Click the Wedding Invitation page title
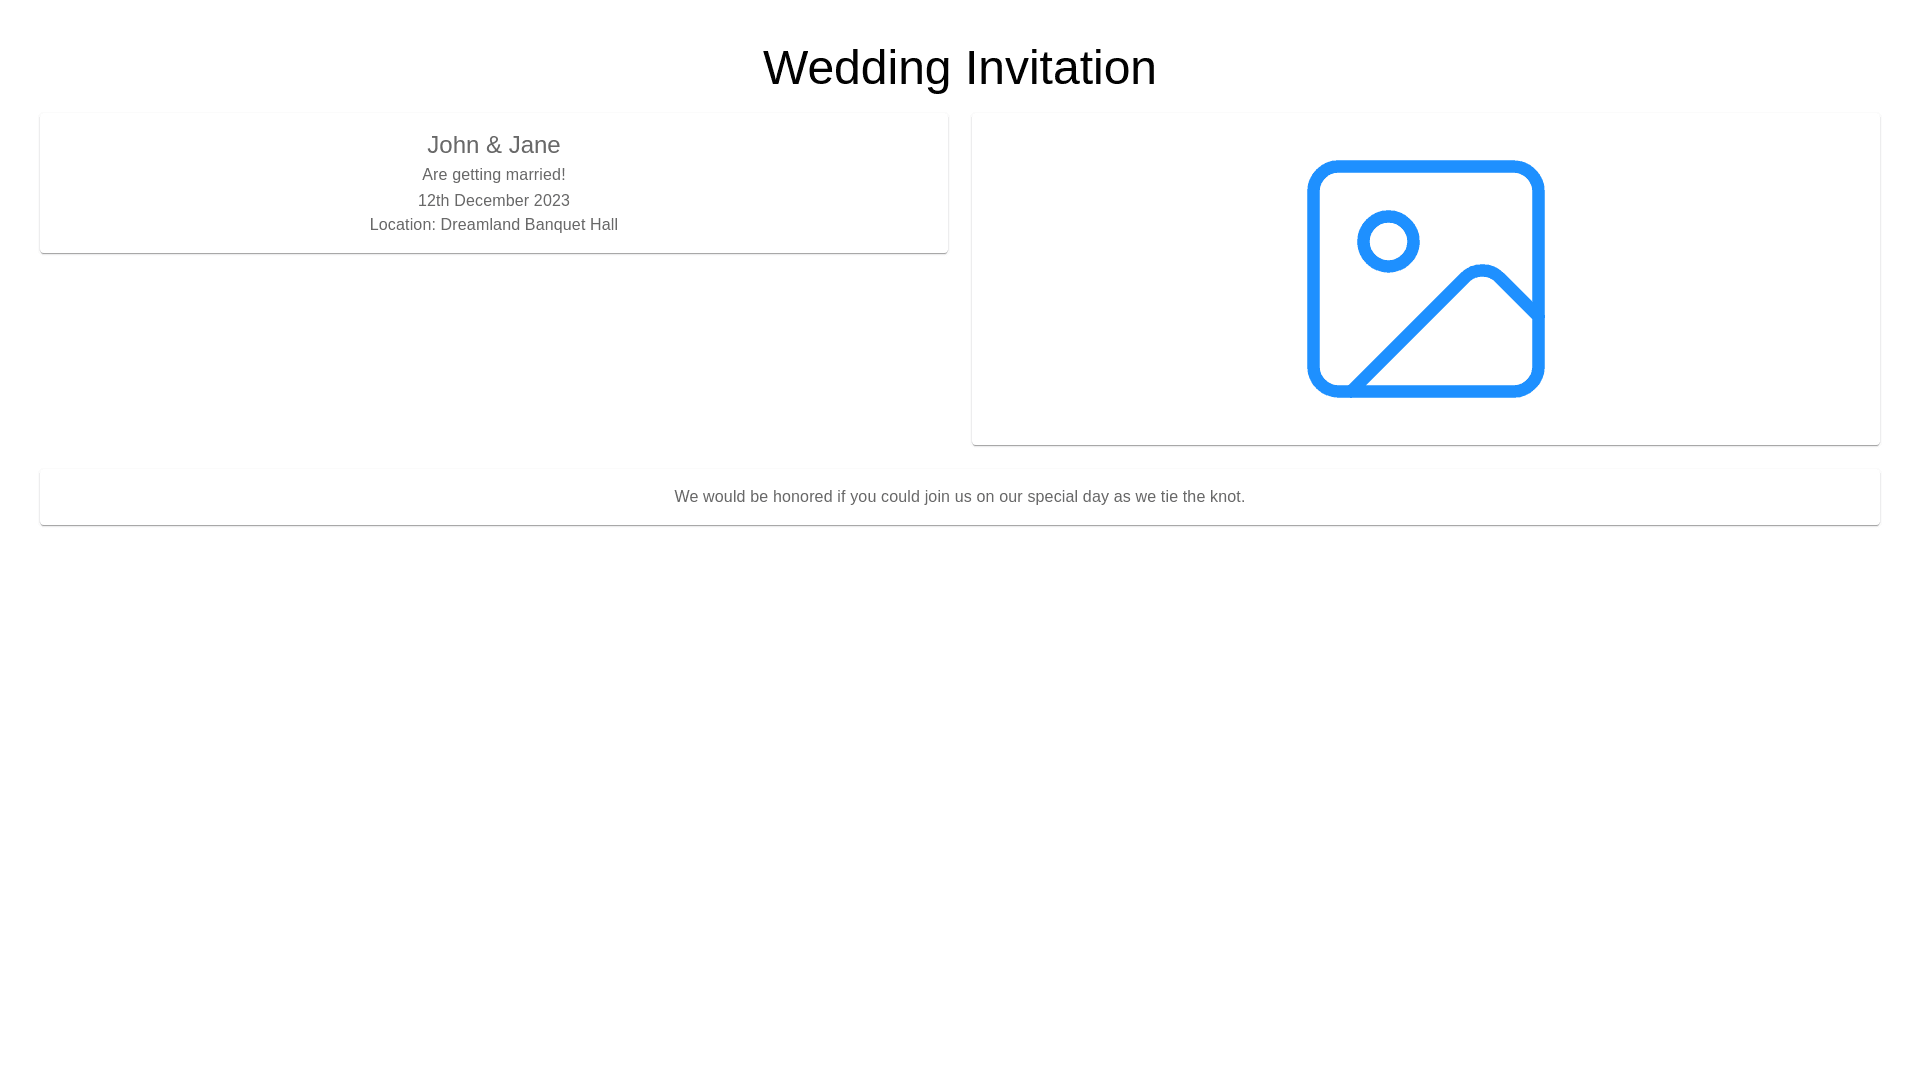The height and width of the screenshot is (1080, 1920). point(959,68)
